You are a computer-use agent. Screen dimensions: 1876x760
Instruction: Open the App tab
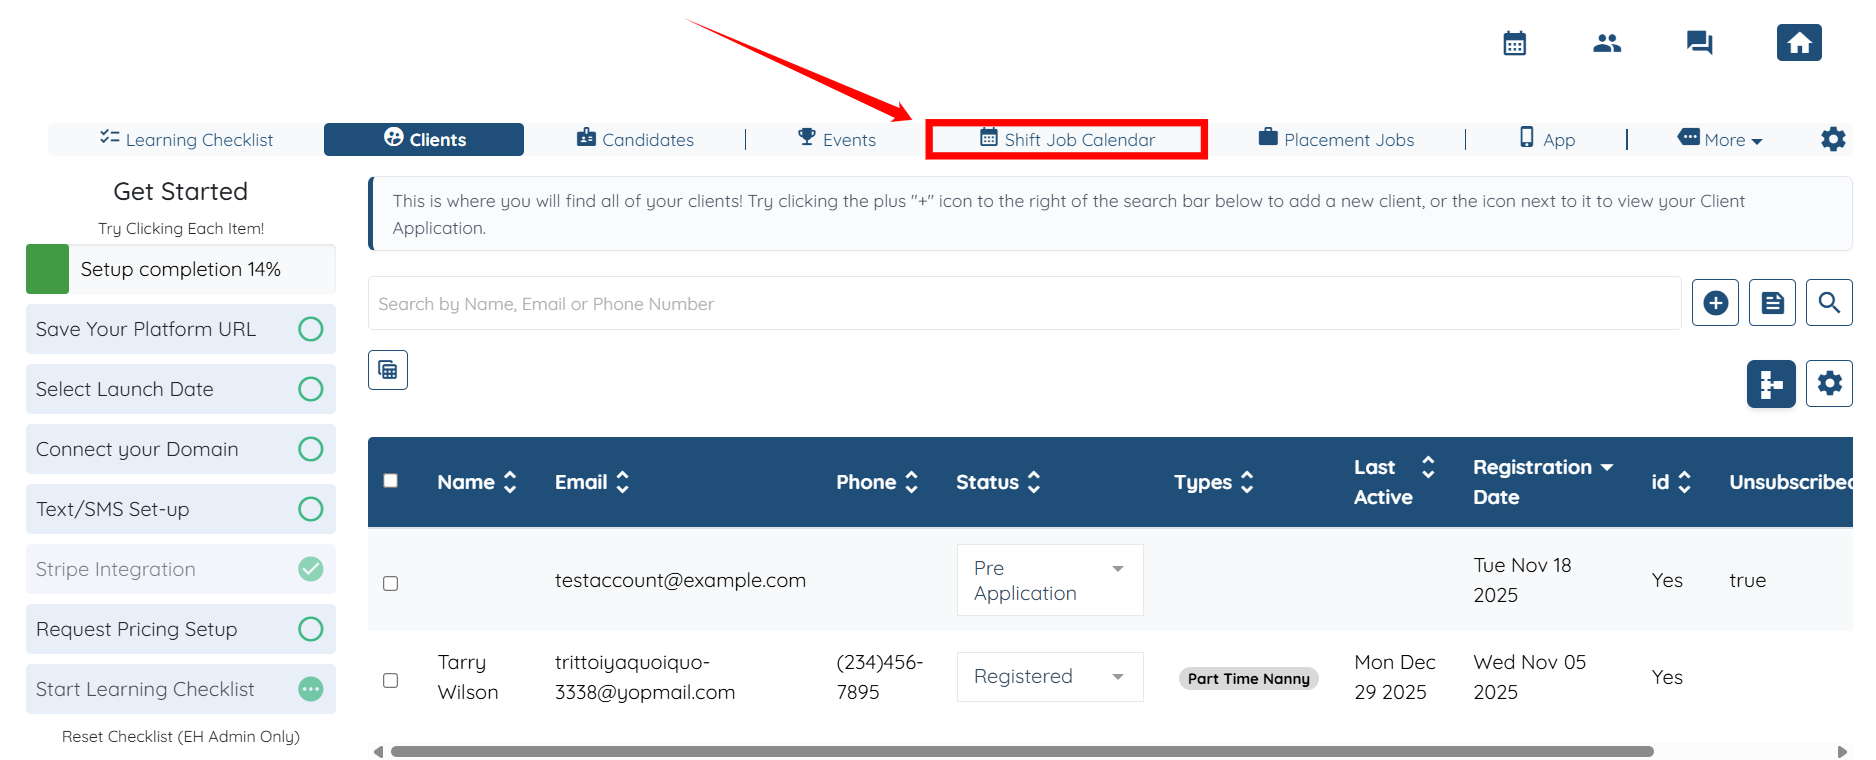tap(1547, 139)
